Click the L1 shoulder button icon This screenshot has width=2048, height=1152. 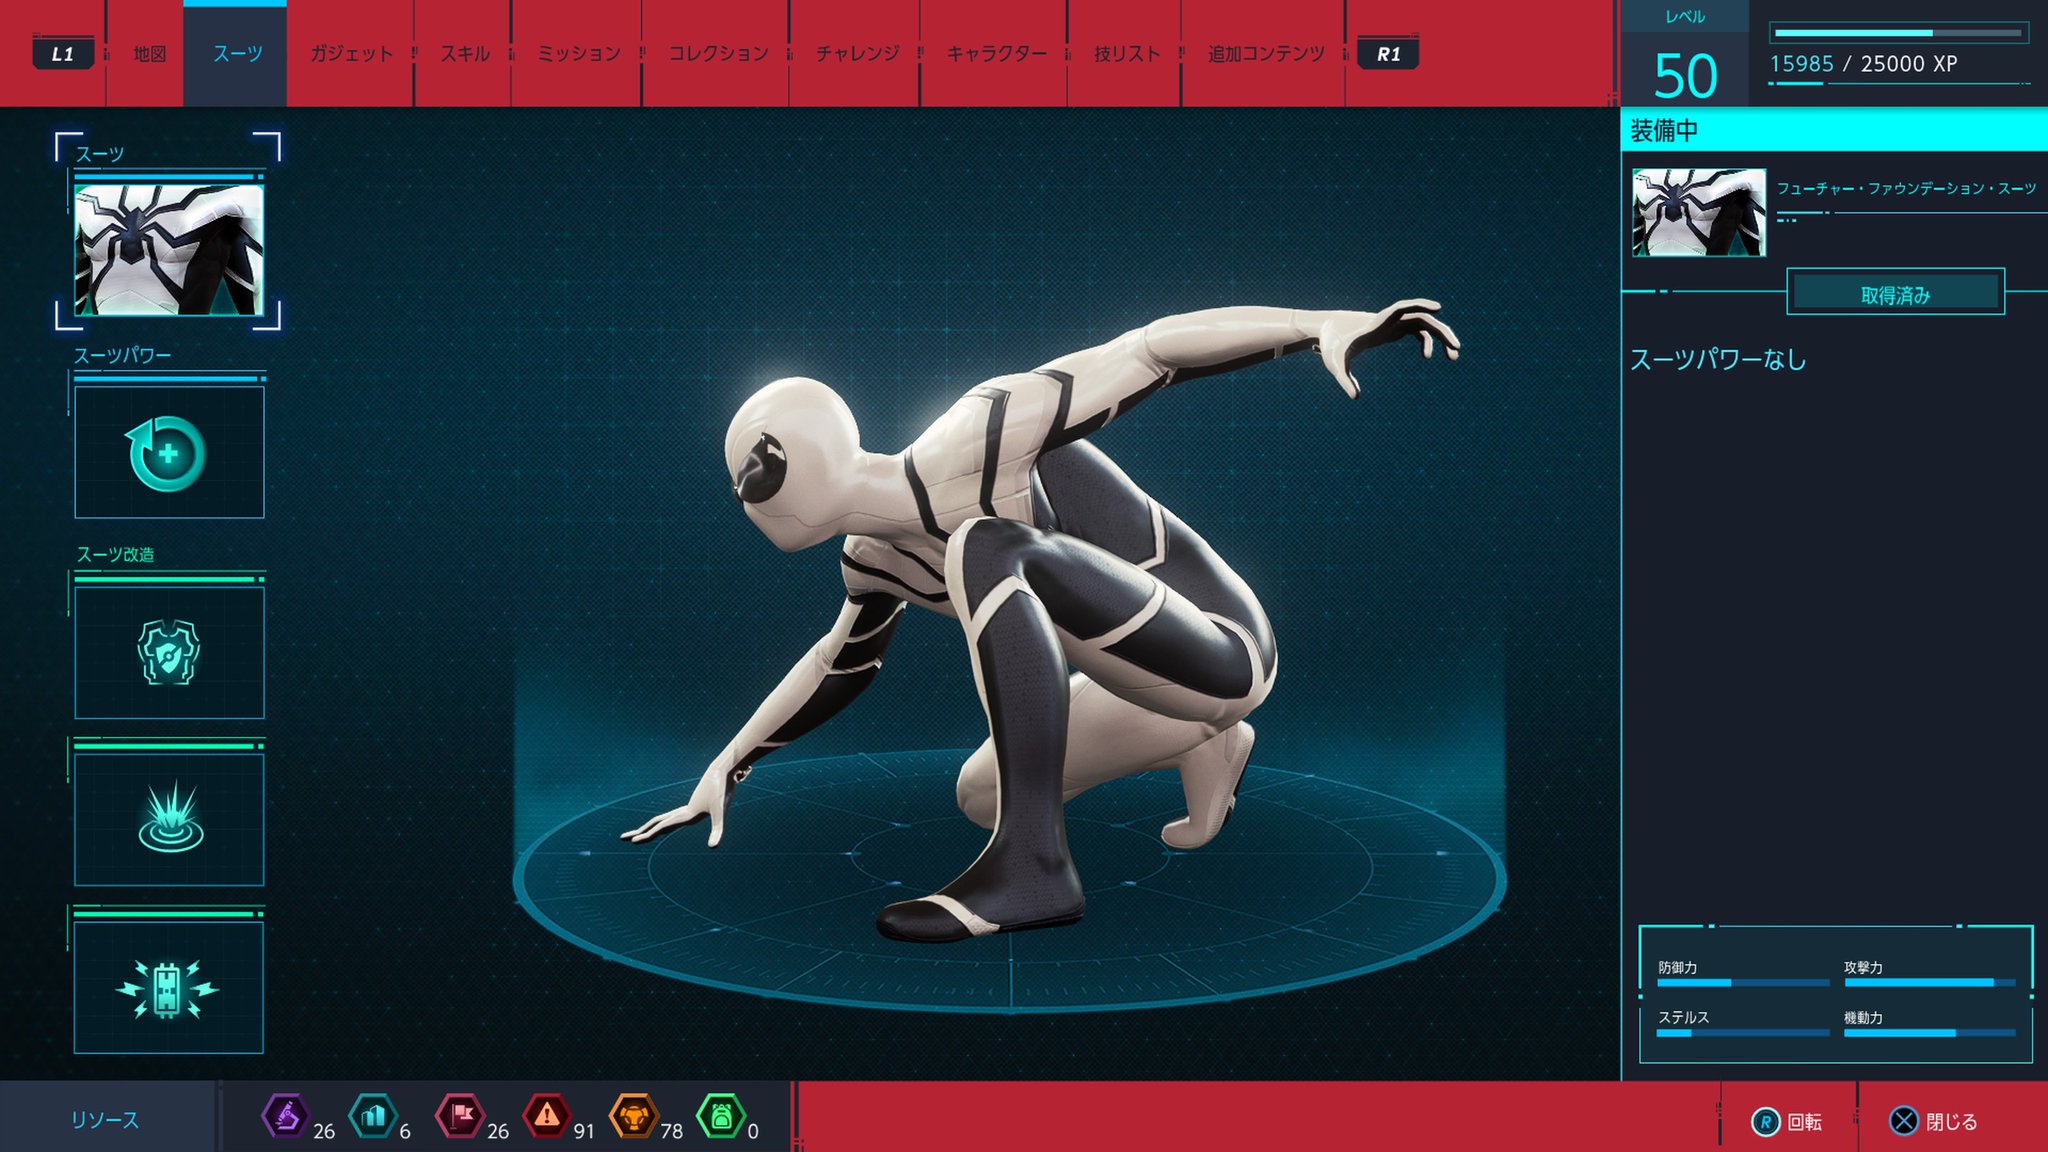[63, 54]
